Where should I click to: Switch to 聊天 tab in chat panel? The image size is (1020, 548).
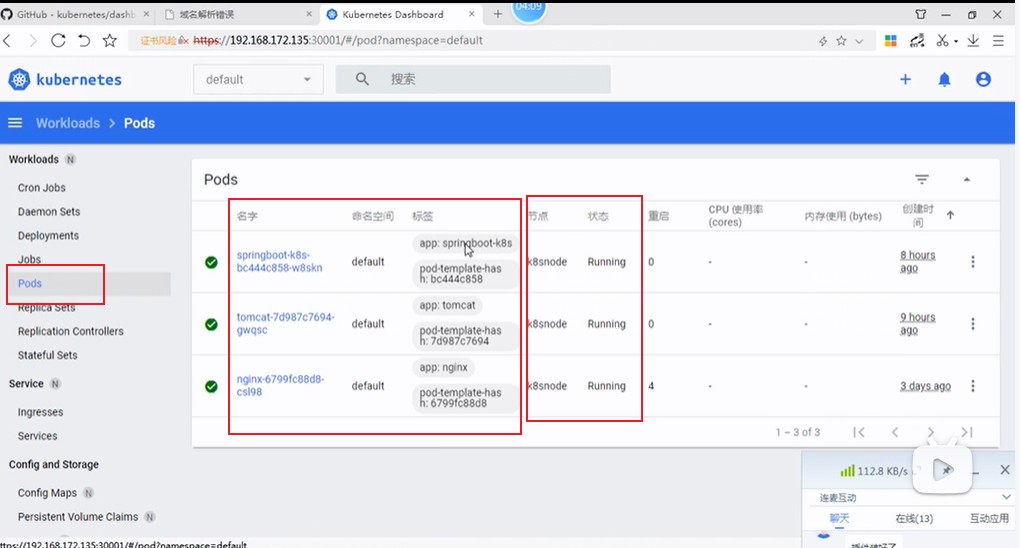(x=839, y=518)
